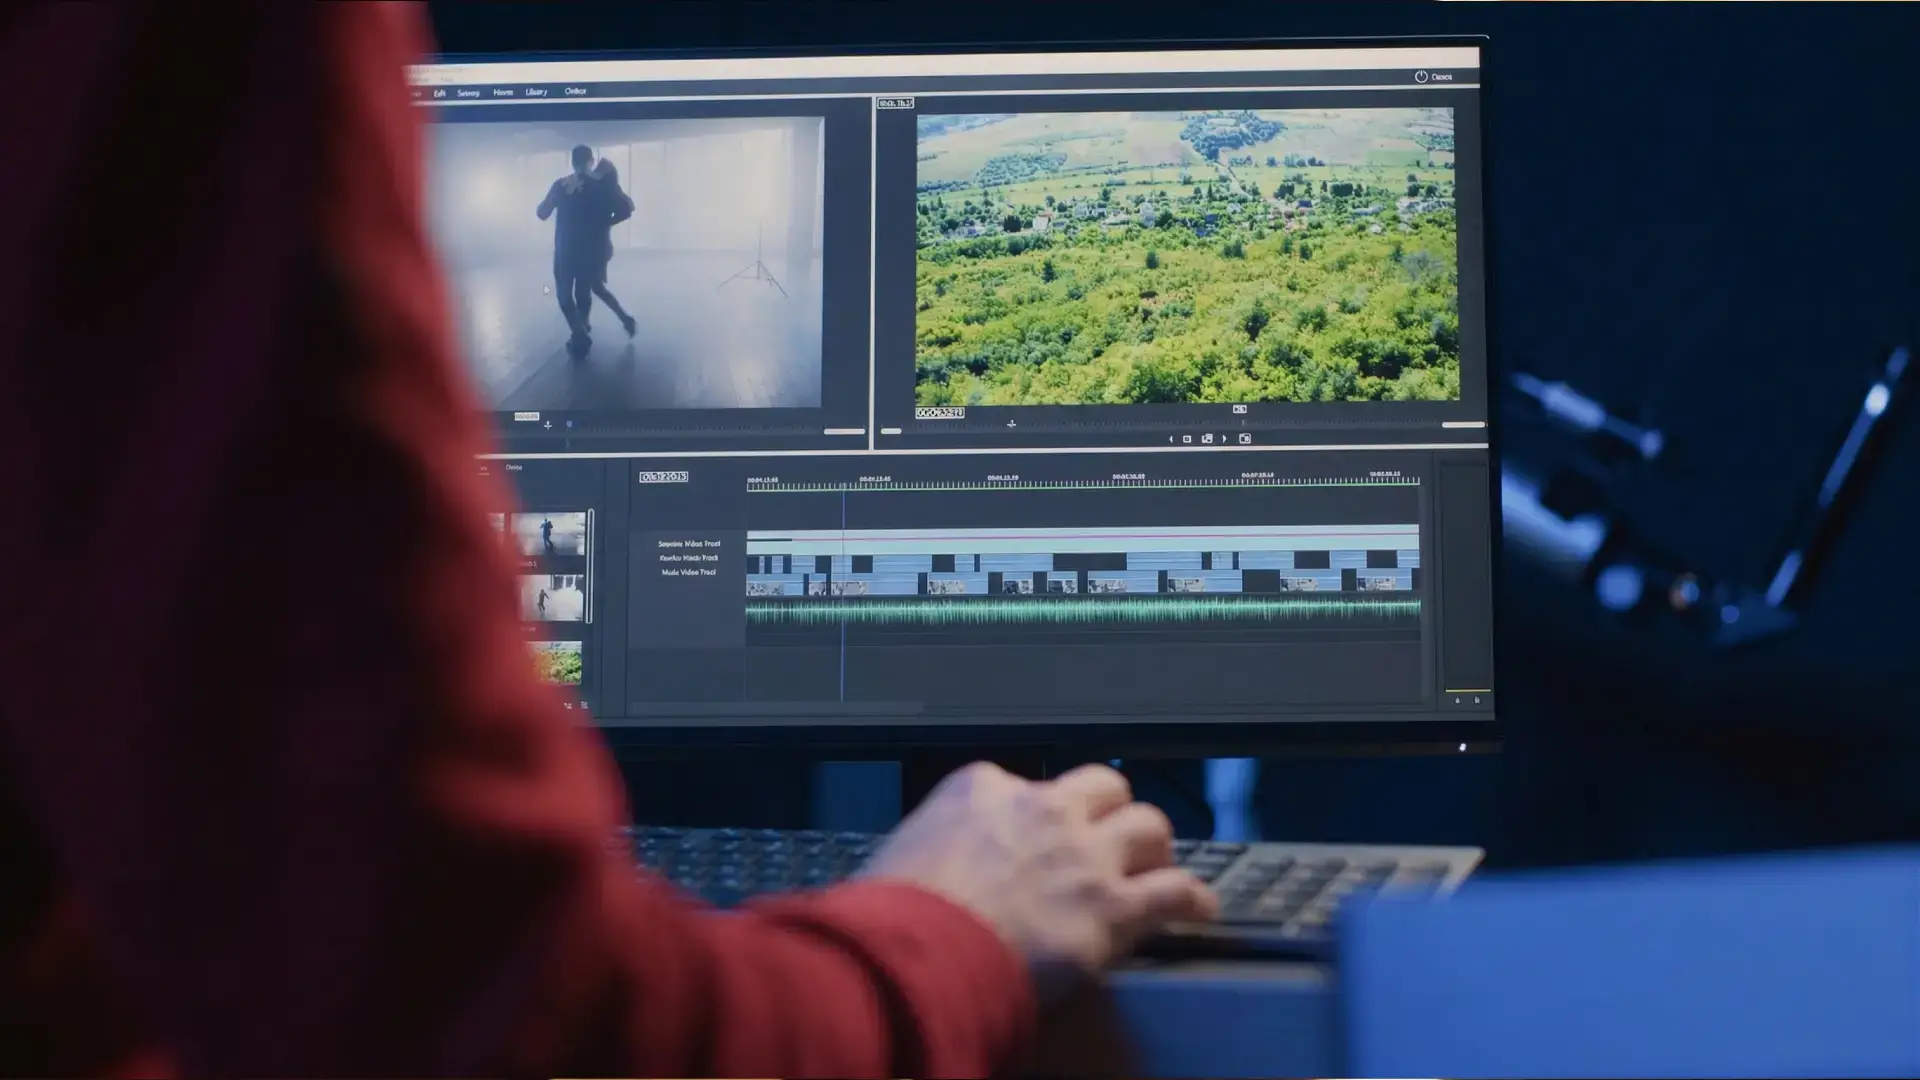Click the green audio waveform clip
Screen dimensions: 1920x1080
tap(1083, 609)
